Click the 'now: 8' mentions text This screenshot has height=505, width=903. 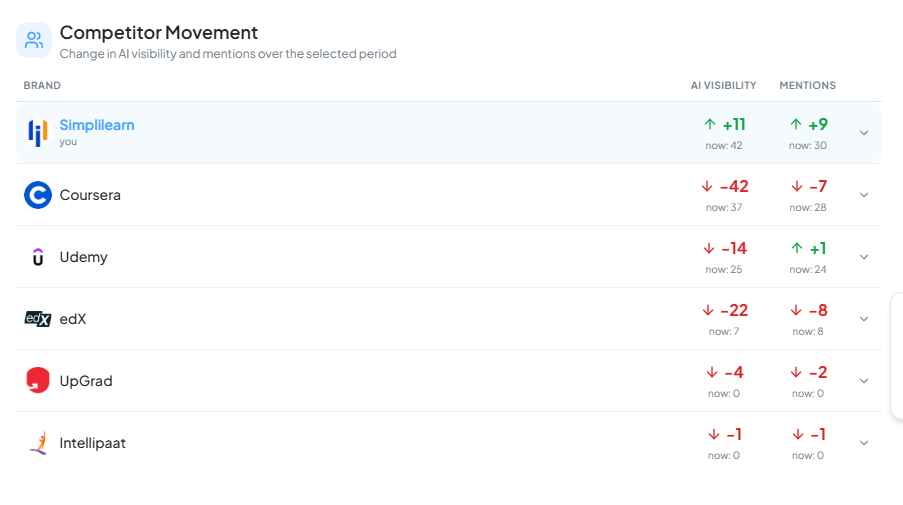[808, 332]
